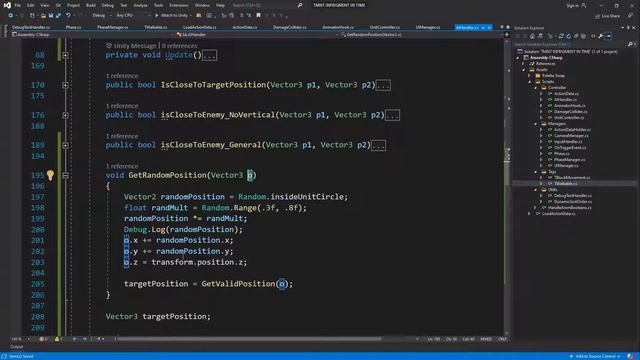Expand the isCloseToEnemy_General method outline
640x360 pixels.
65,145
